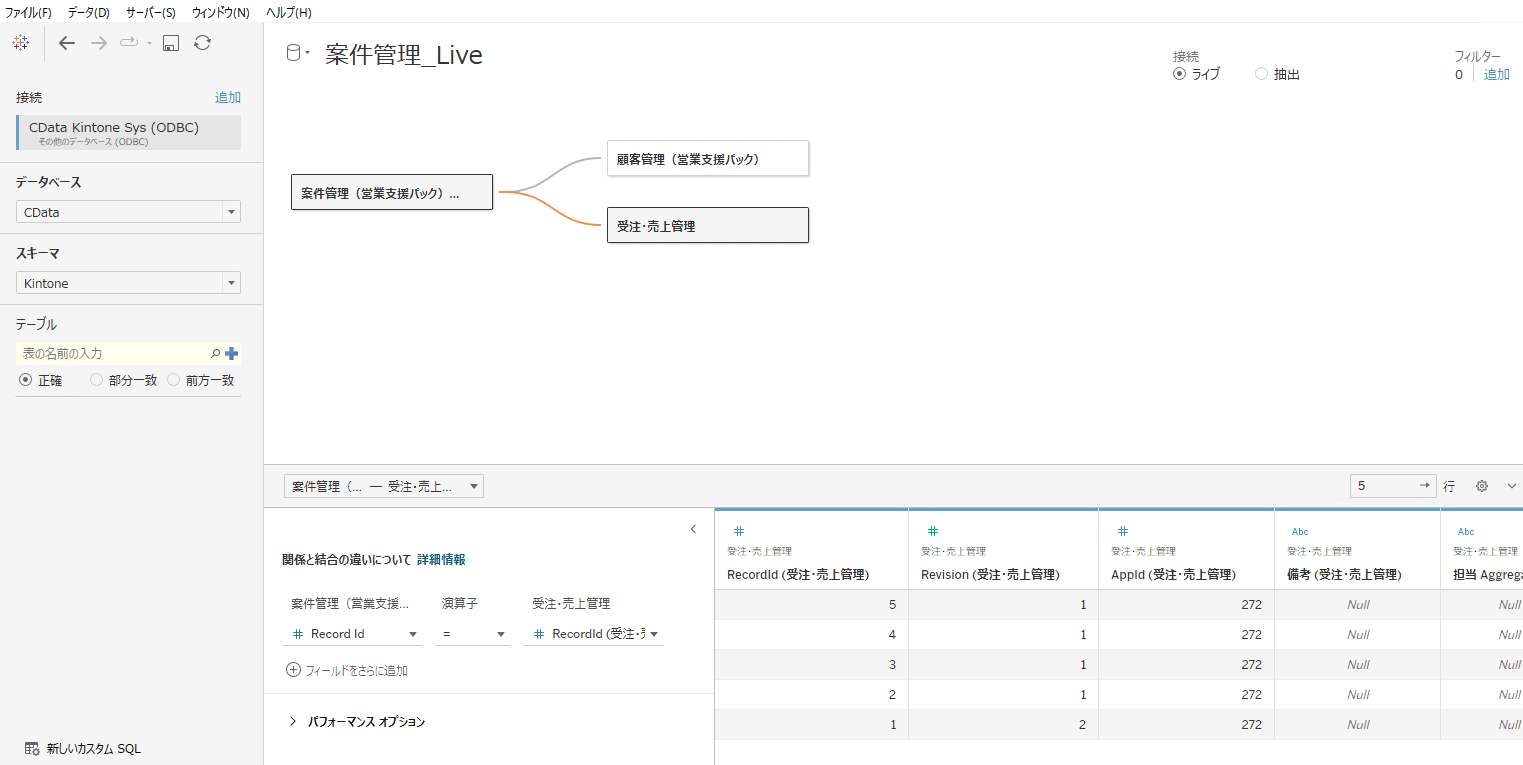Open the 詳細情報 link
The height and width of the screenshot is (765, 1523).
click(441, 559)
